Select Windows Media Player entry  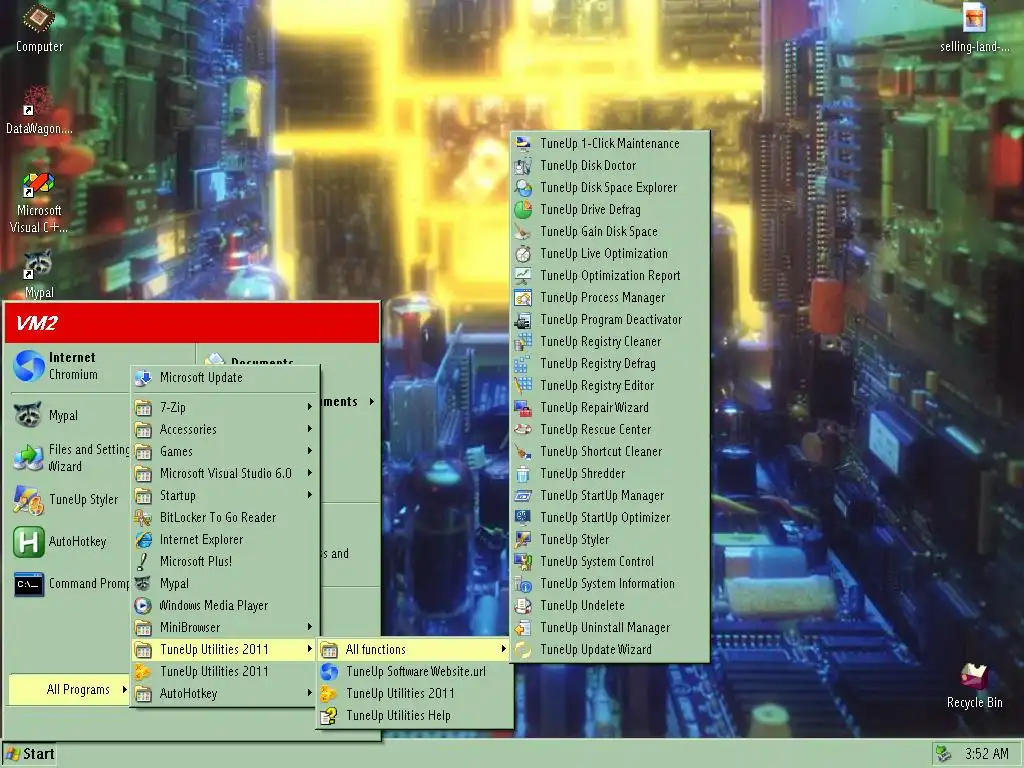point(225,606)
